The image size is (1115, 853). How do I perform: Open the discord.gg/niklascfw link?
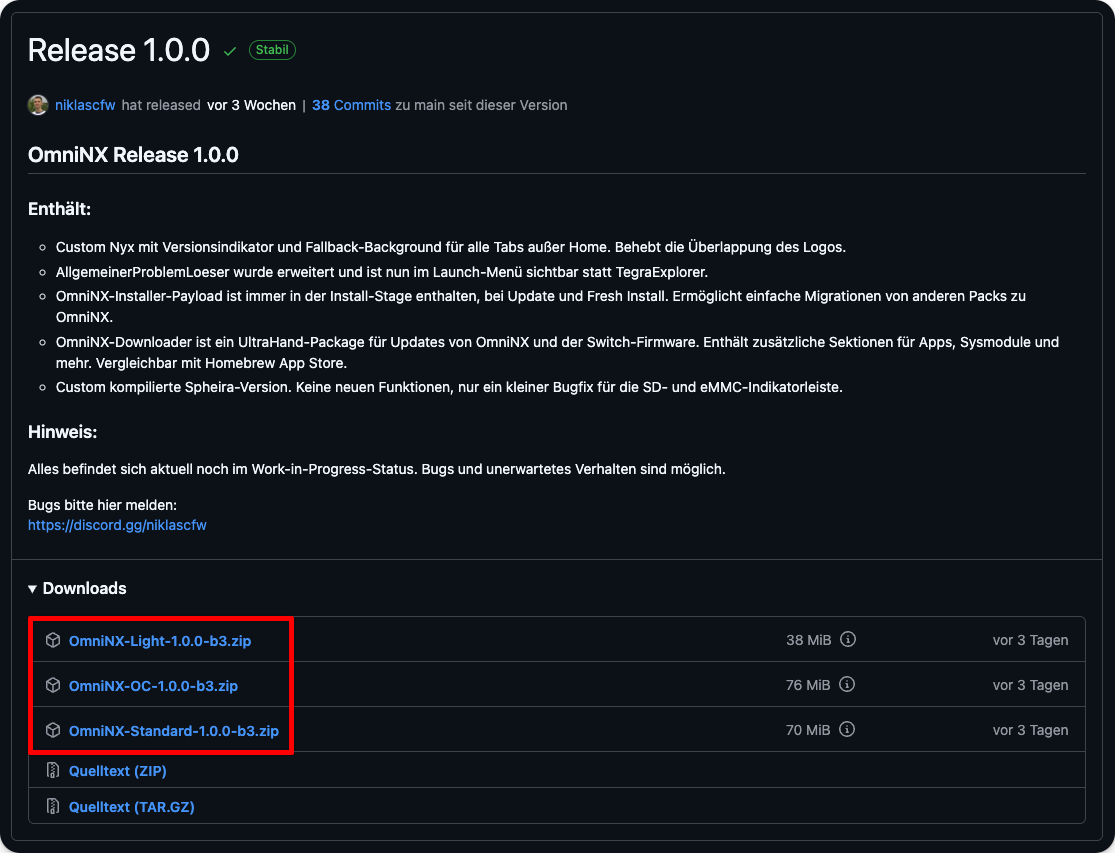[117, 524]
